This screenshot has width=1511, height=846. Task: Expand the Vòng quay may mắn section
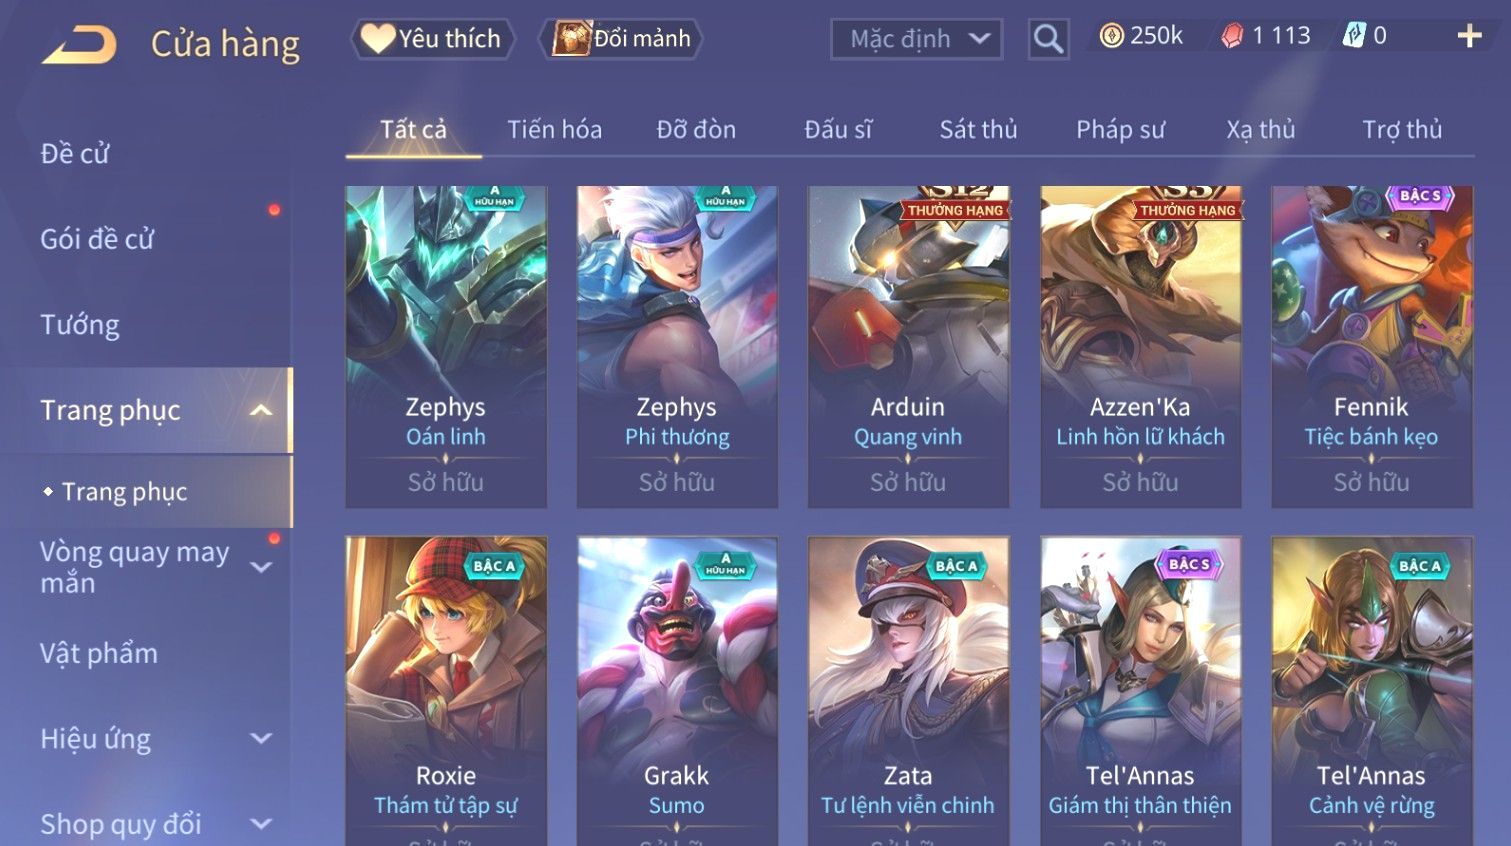[261, 567]
